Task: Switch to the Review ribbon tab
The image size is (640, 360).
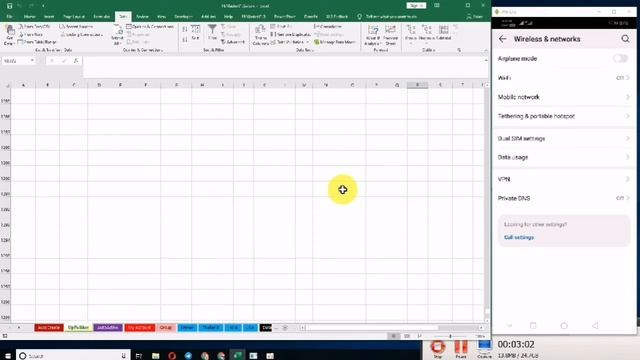Action: [142, 17]
